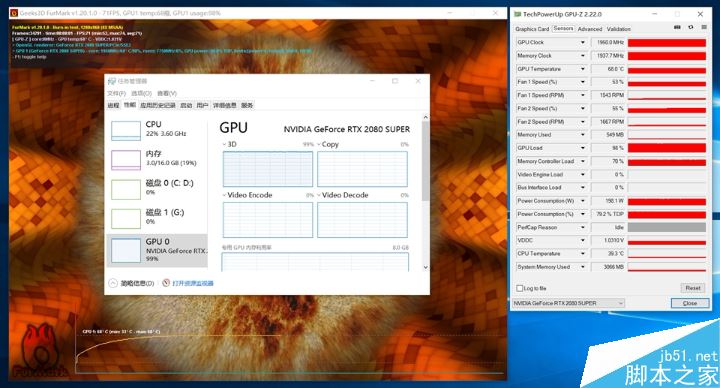Expand the Video Decode engine dropdown
Viewport: 720px width, 388px height.
click(319, 195)
